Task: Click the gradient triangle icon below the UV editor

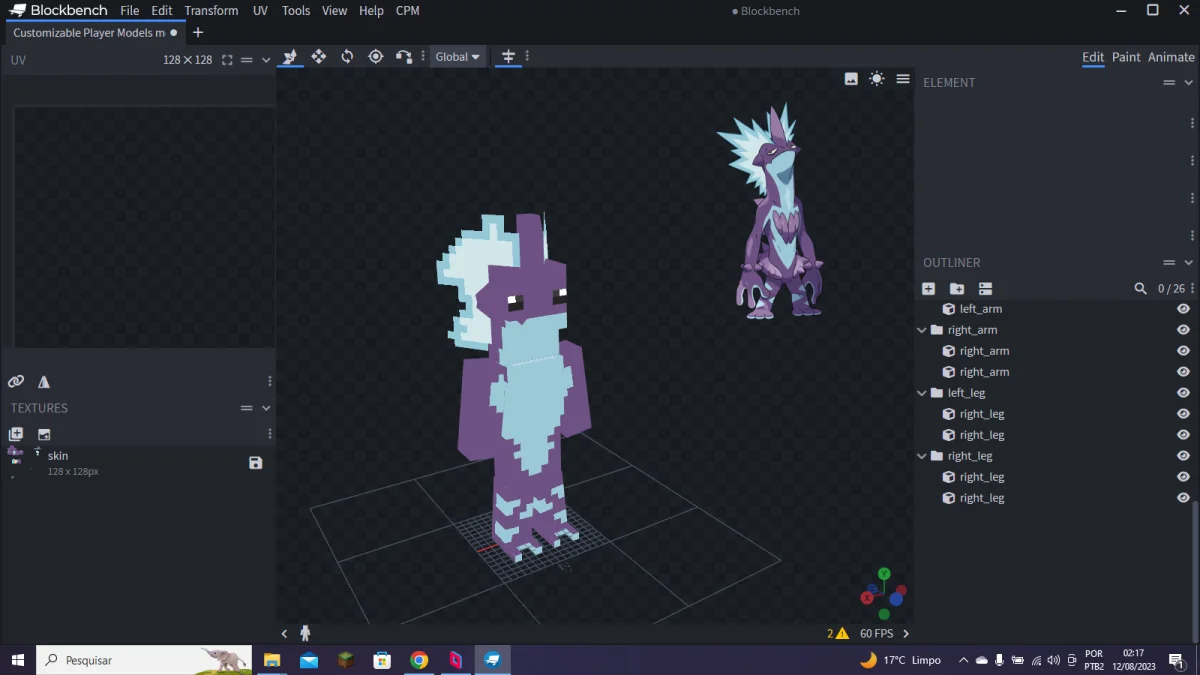Action: pos(44,381)
